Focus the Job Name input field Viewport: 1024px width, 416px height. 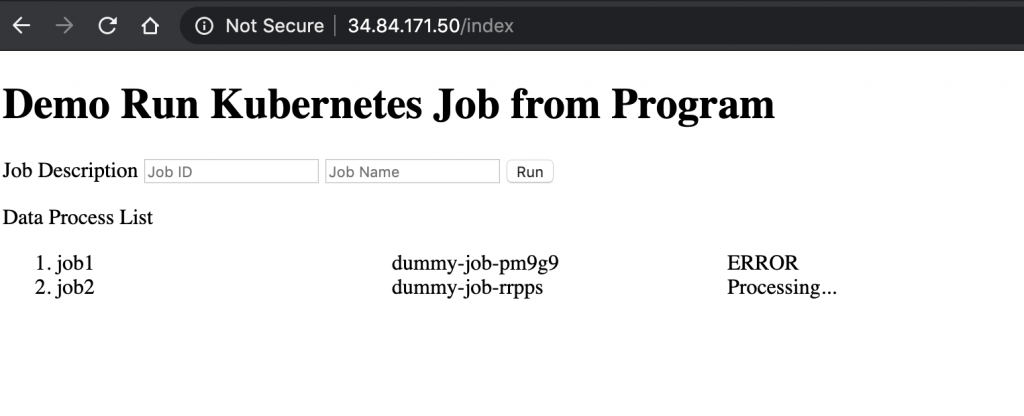(x=412, y=171)
